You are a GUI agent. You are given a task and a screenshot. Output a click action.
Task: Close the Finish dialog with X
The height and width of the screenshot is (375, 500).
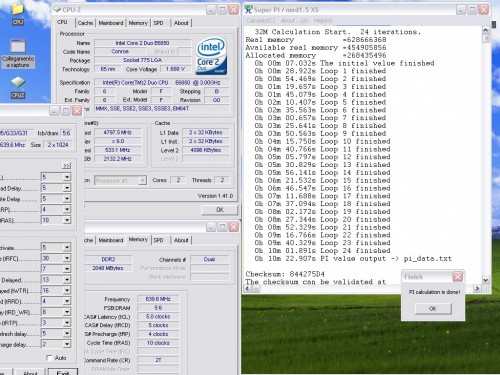coord(458,276)
